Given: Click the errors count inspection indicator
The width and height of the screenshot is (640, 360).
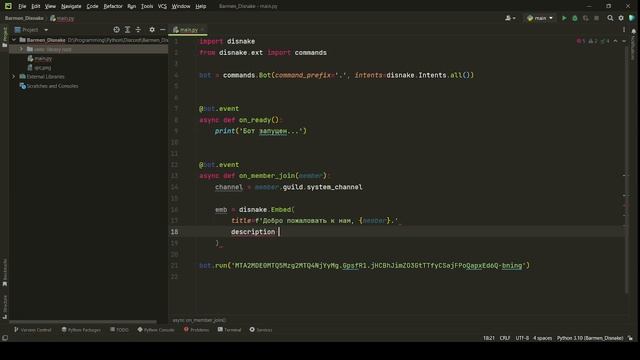Looking at the screenshot, I should point(581,41).
